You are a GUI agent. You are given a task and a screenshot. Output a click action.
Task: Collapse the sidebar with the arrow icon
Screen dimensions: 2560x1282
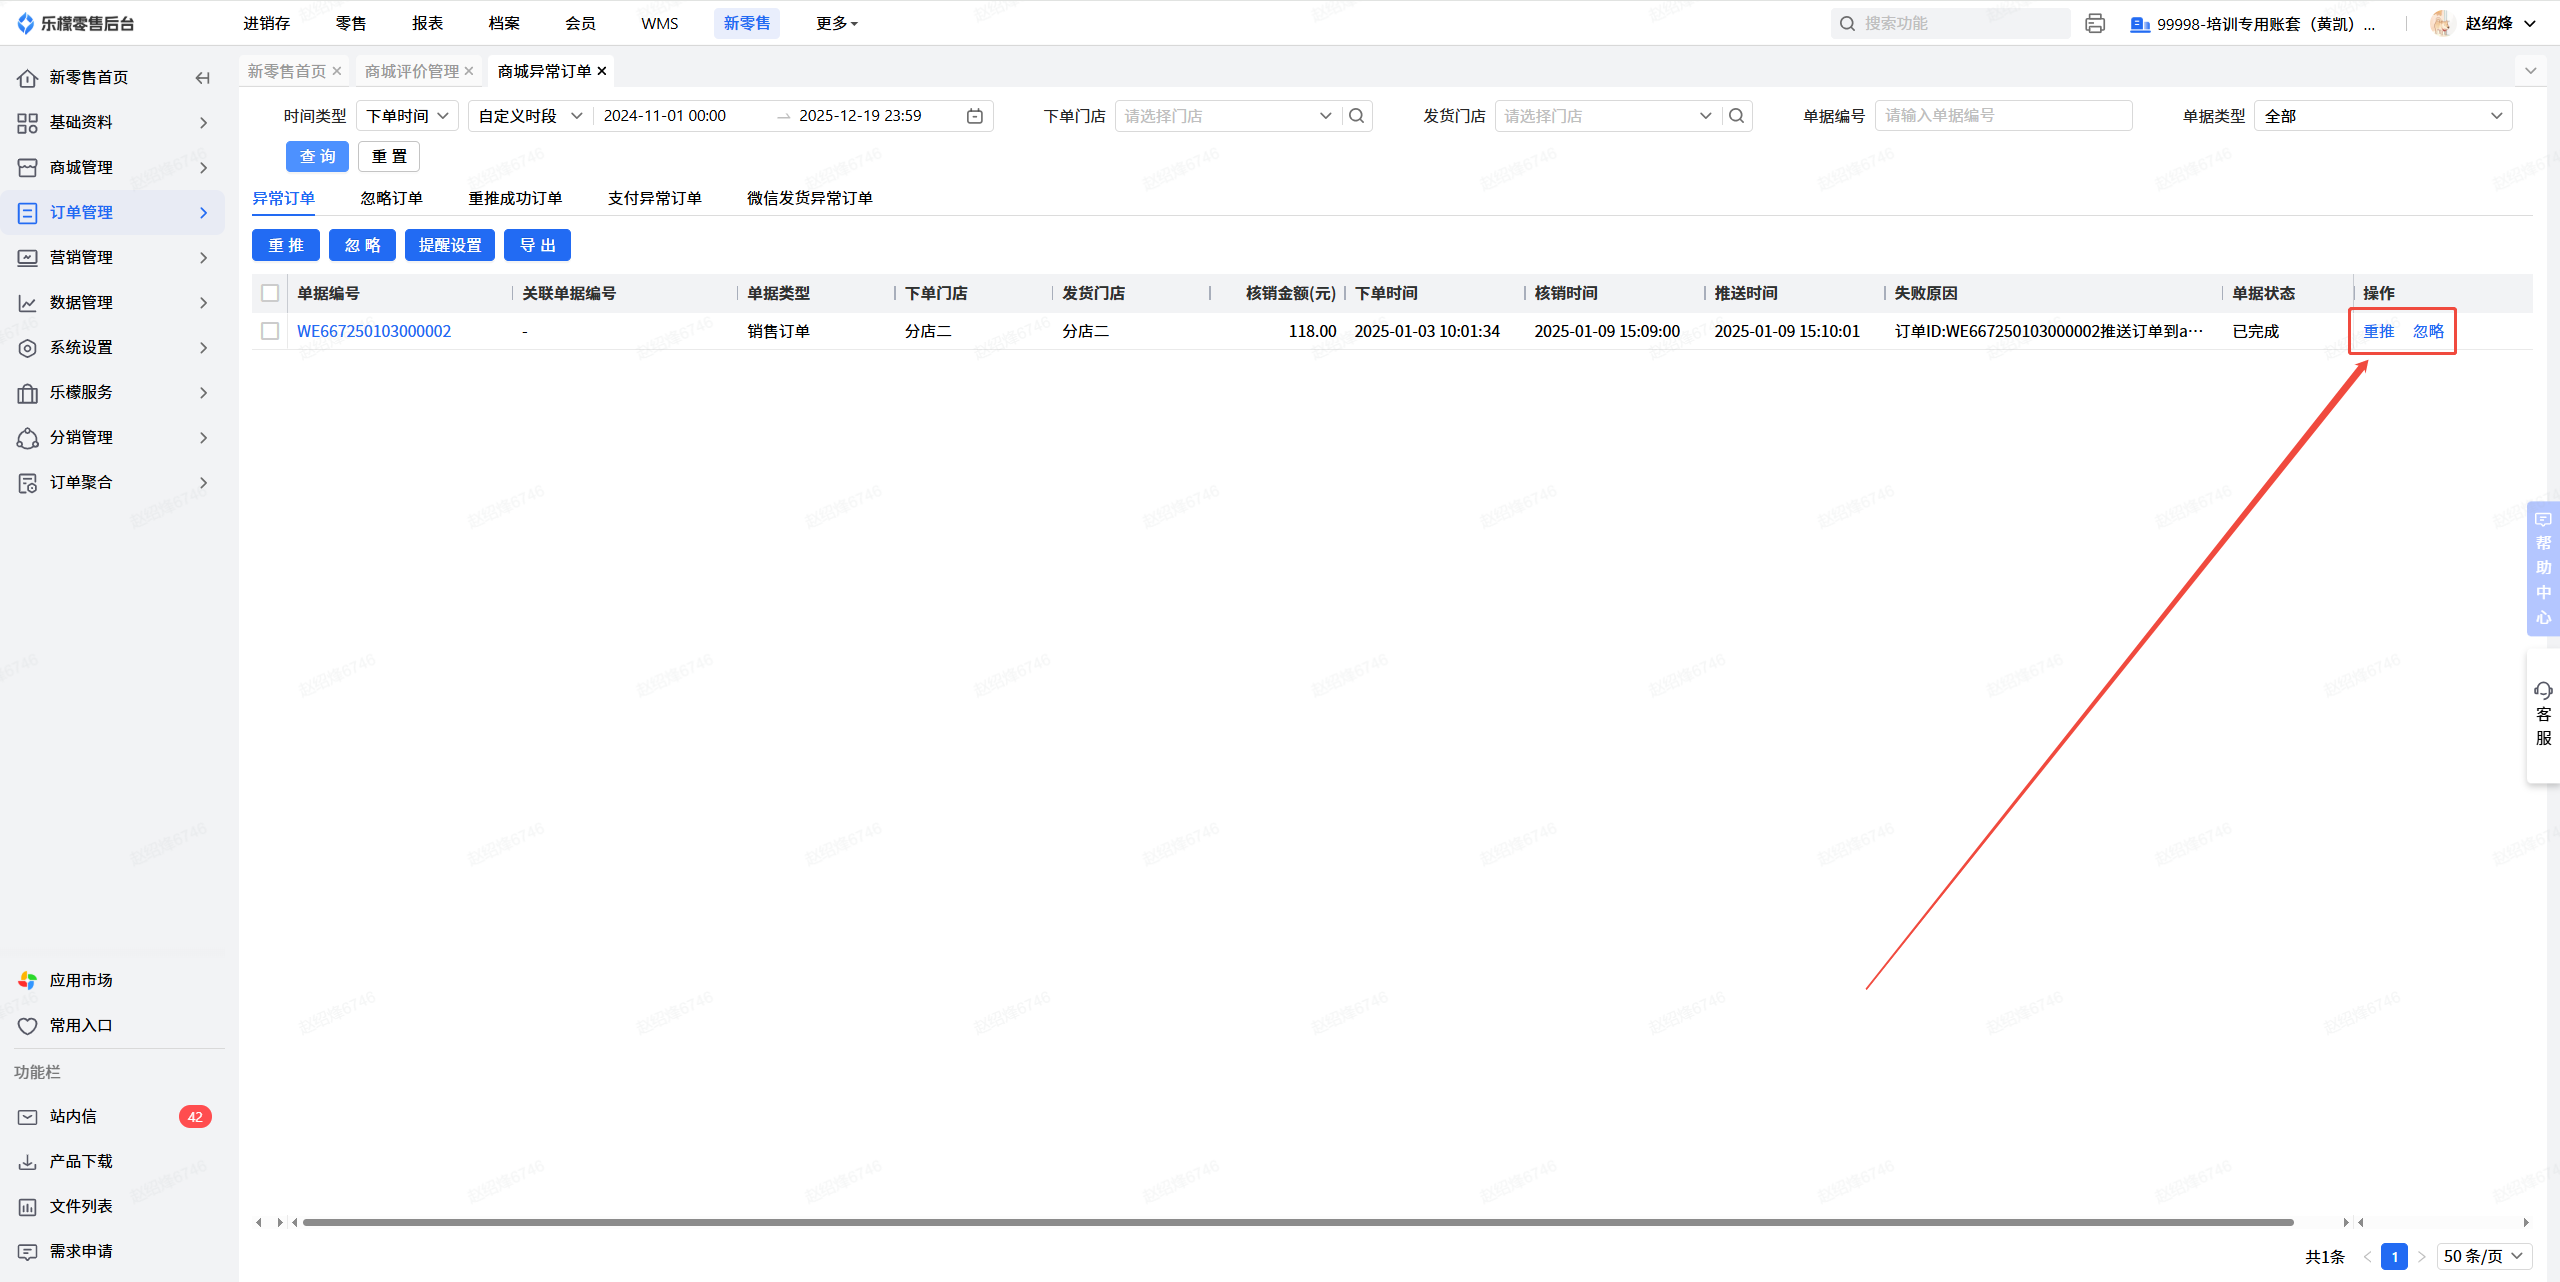coord(203,77)
